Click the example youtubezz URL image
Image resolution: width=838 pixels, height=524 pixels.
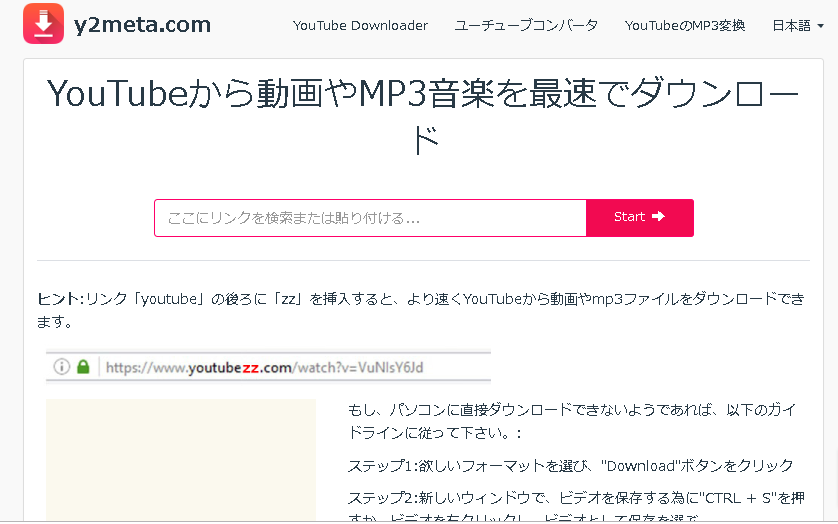click(268, 367)
